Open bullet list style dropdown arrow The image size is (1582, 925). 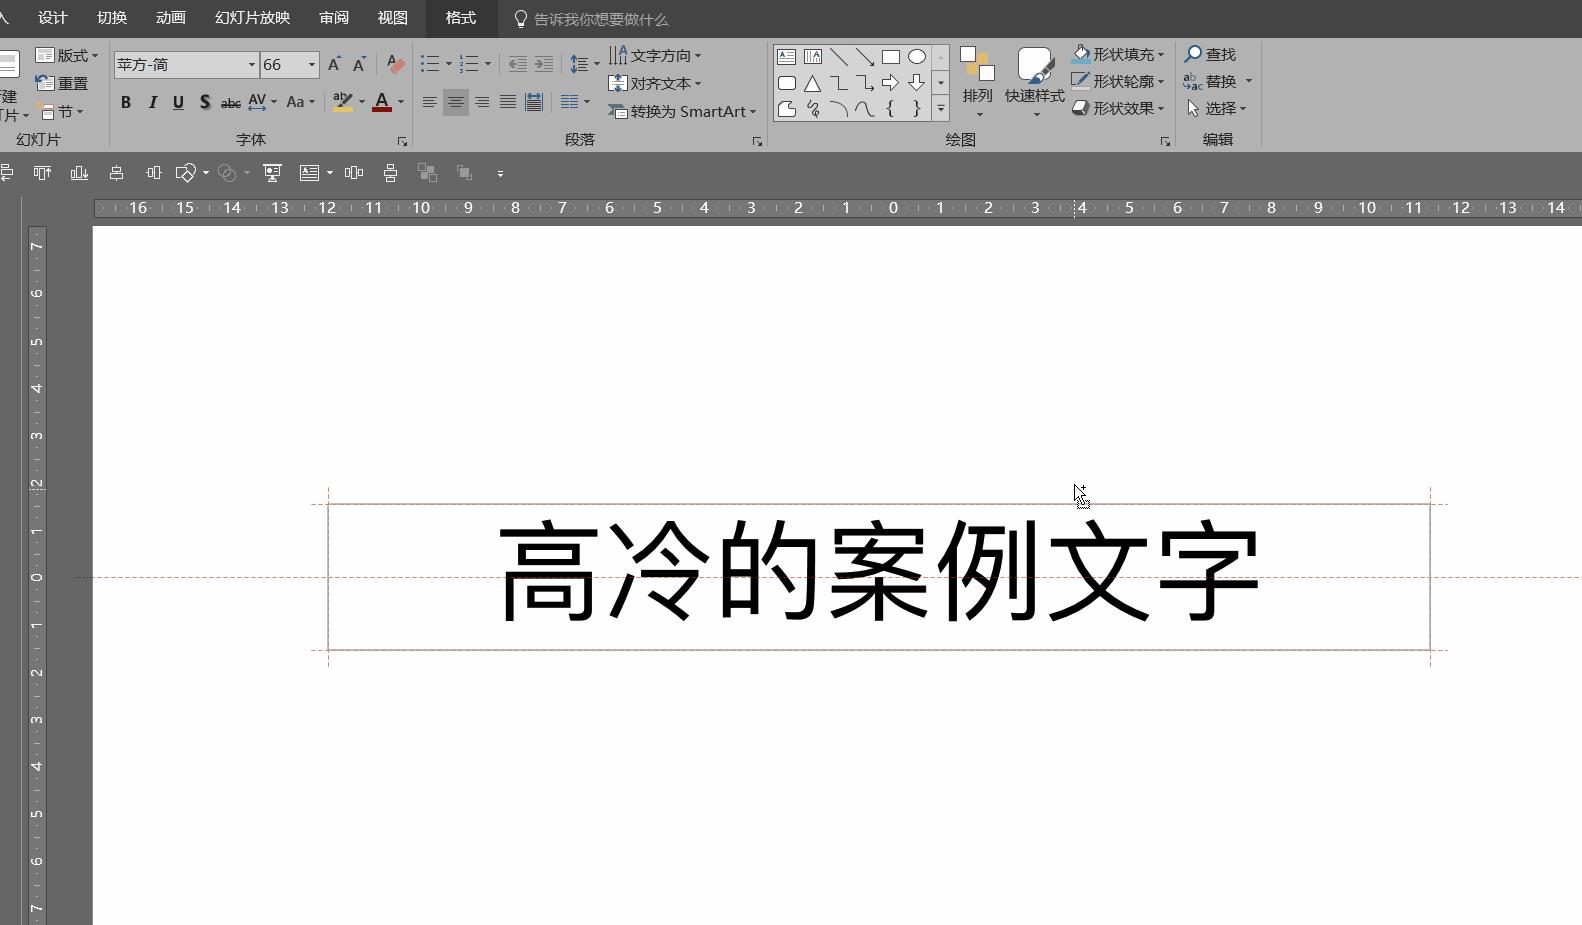click(x=449, y=64)
